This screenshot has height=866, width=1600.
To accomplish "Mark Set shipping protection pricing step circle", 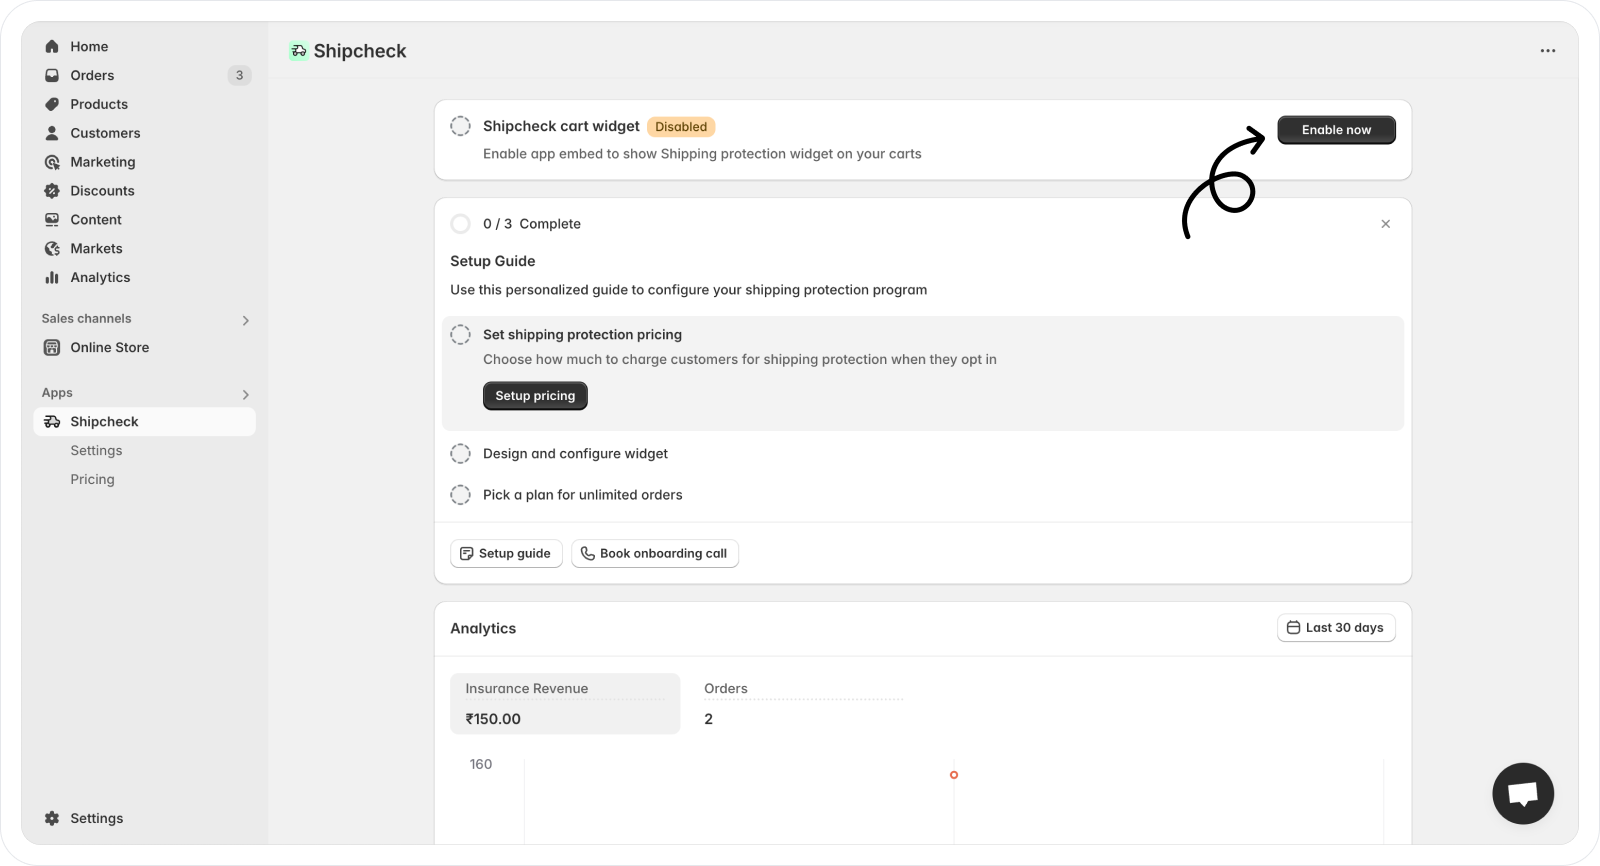I will pyautogui.click(x=460, y=335).
